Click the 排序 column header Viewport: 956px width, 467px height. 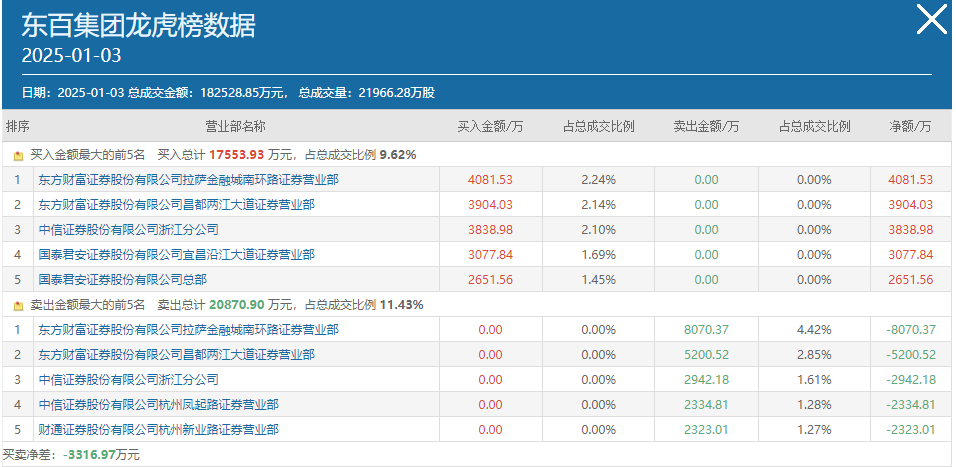[18, 126]
